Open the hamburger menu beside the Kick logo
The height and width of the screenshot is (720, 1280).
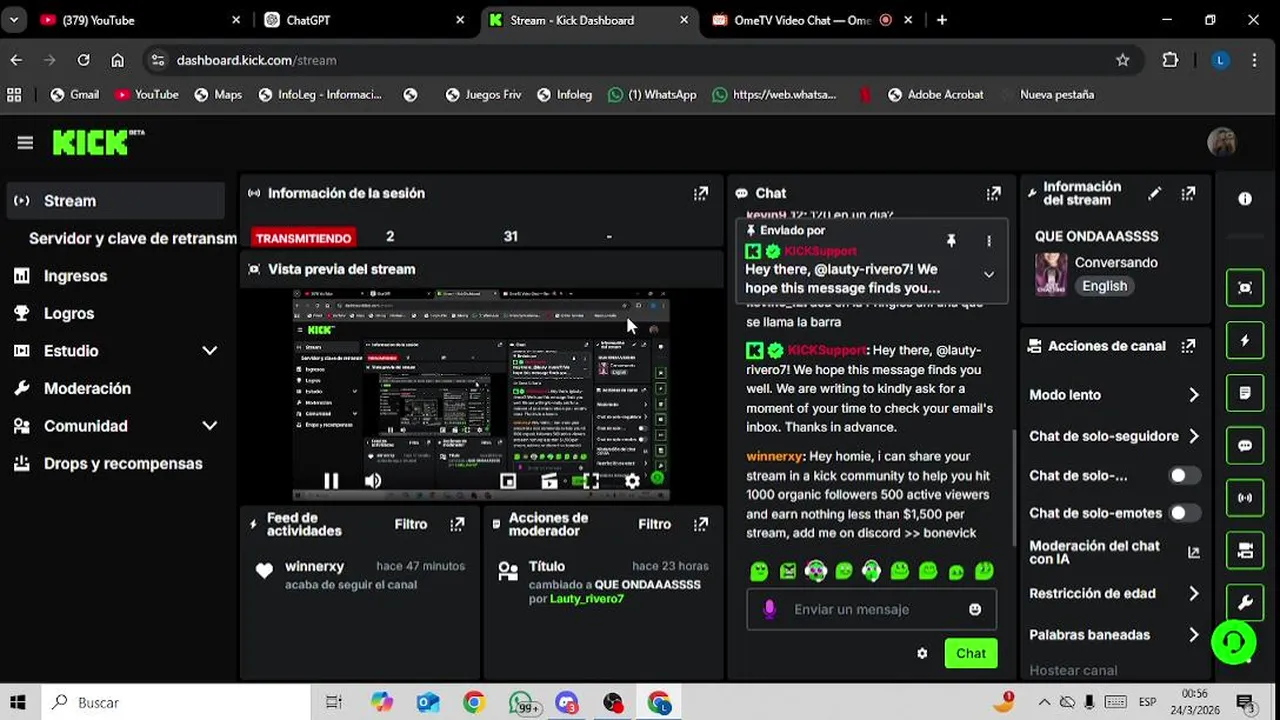(x=25, y=143)
